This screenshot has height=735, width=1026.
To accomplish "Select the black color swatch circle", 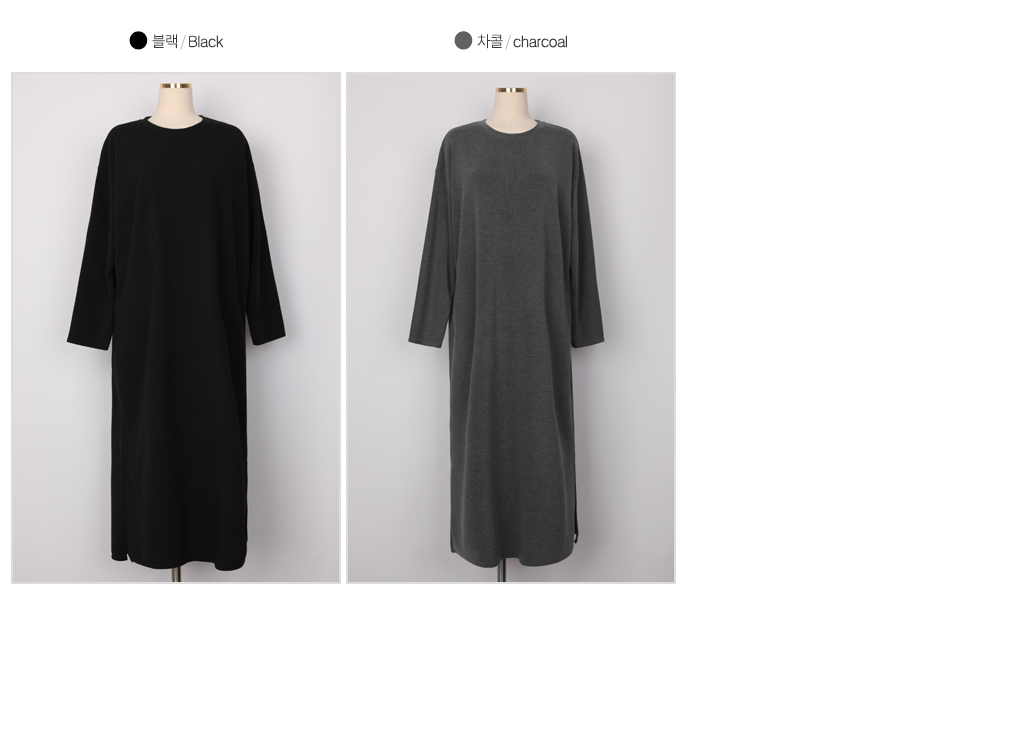I will [138, 41].
